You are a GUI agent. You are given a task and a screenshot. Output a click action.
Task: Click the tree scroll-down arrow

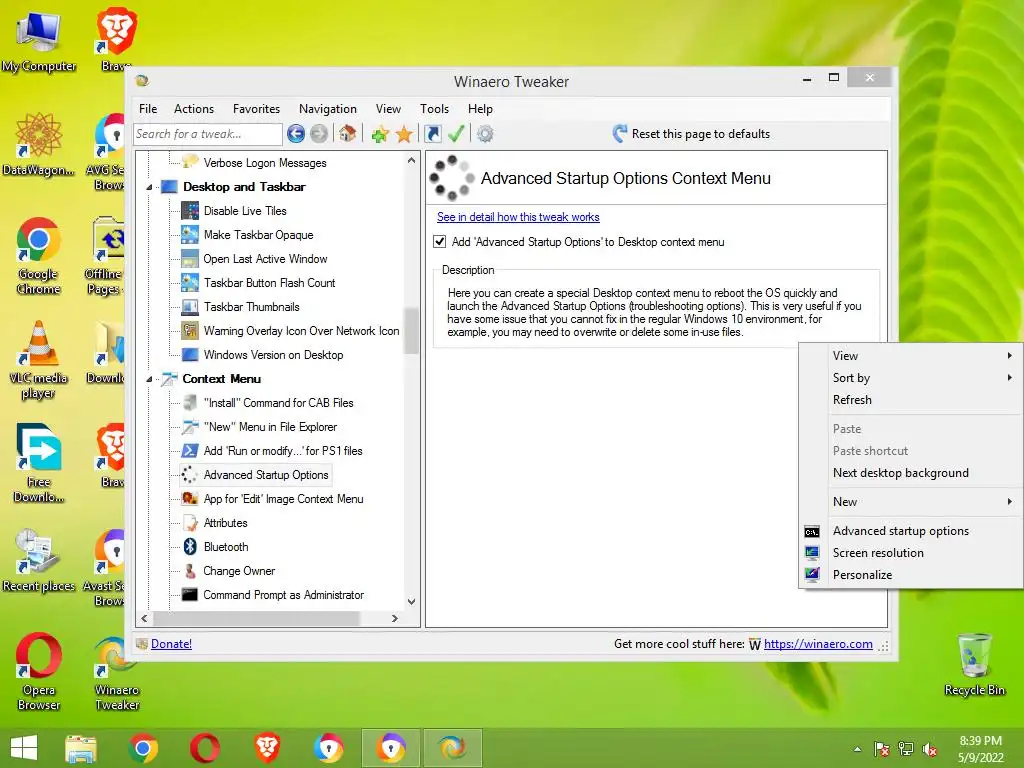click(x=411, y=601)
